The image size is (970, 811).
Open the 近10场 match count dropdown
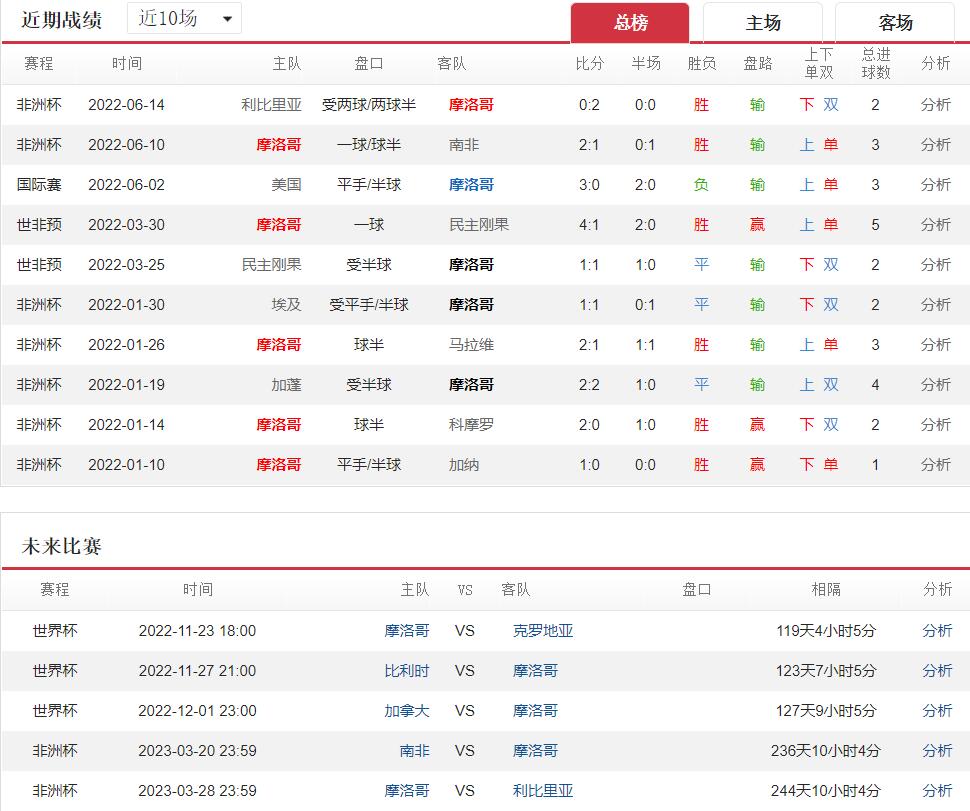(x=184, y=19)
